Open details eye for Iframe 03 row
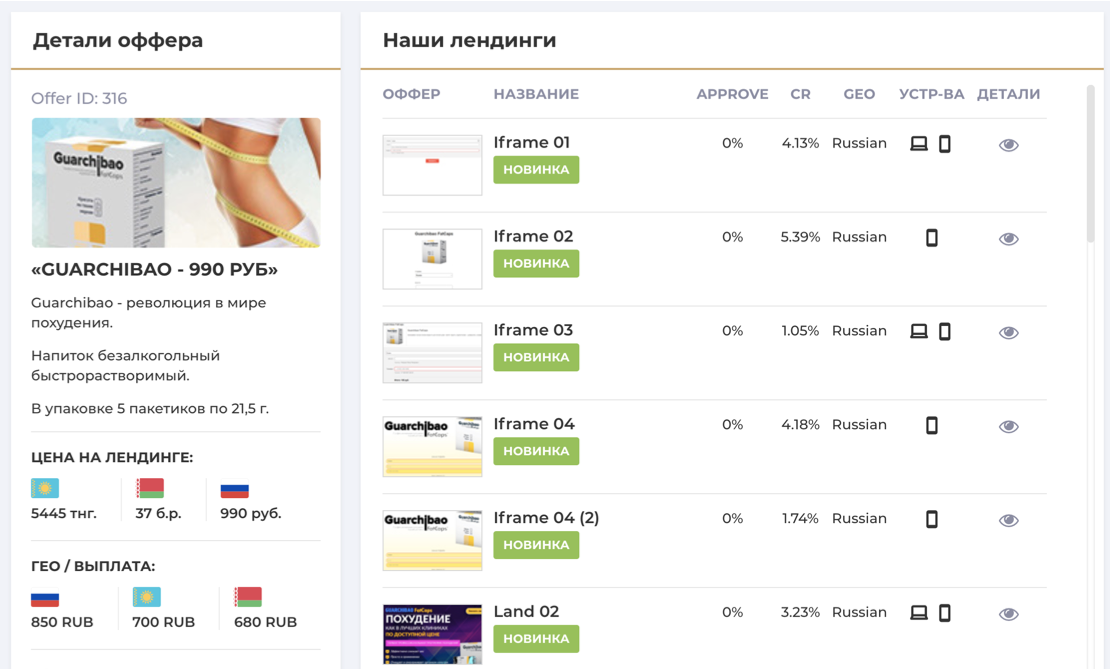This screenshot has width=1111, height=669. tap(1008, 333)
